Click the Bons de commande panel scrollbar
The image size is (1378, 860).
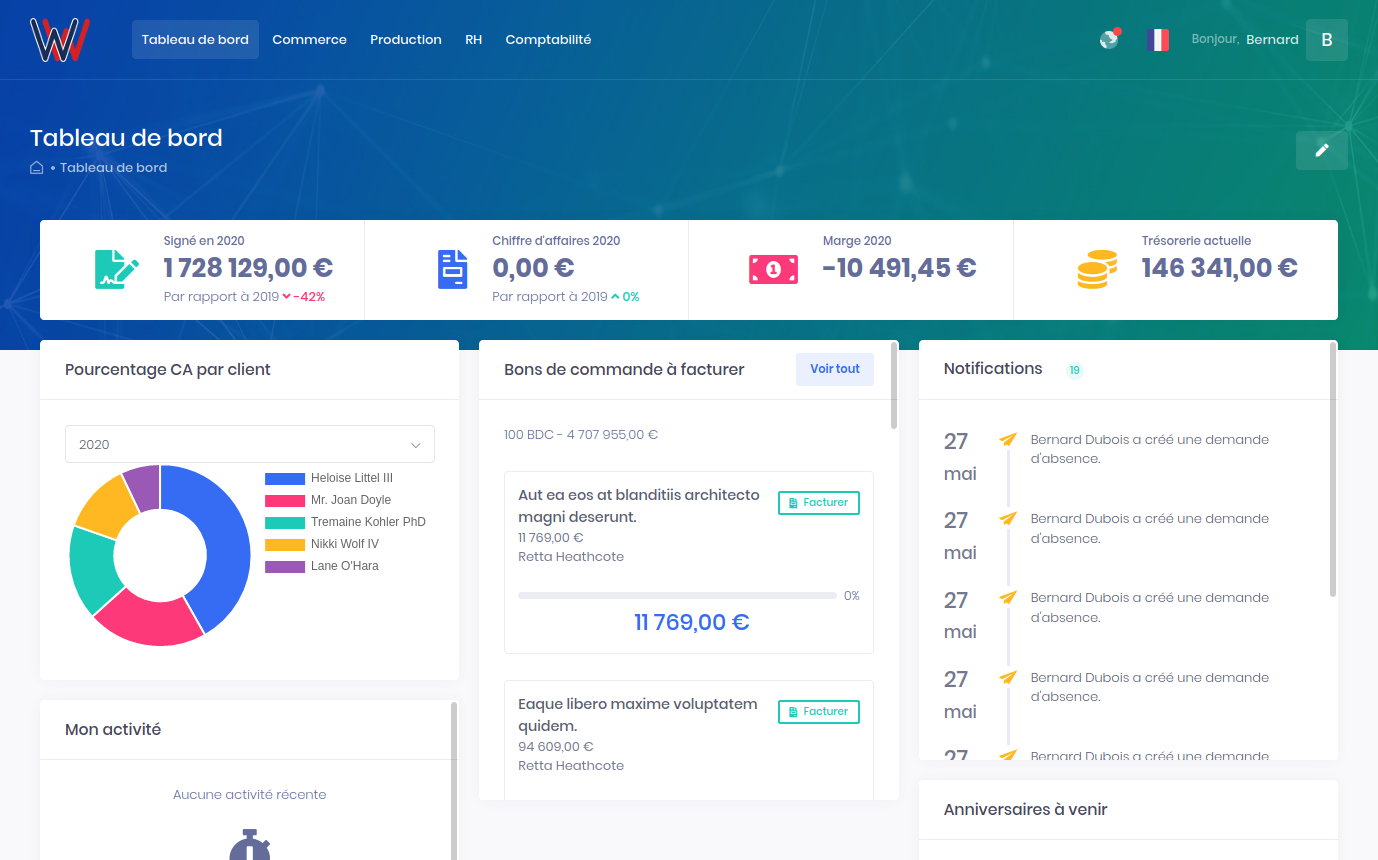coord(894,386)
